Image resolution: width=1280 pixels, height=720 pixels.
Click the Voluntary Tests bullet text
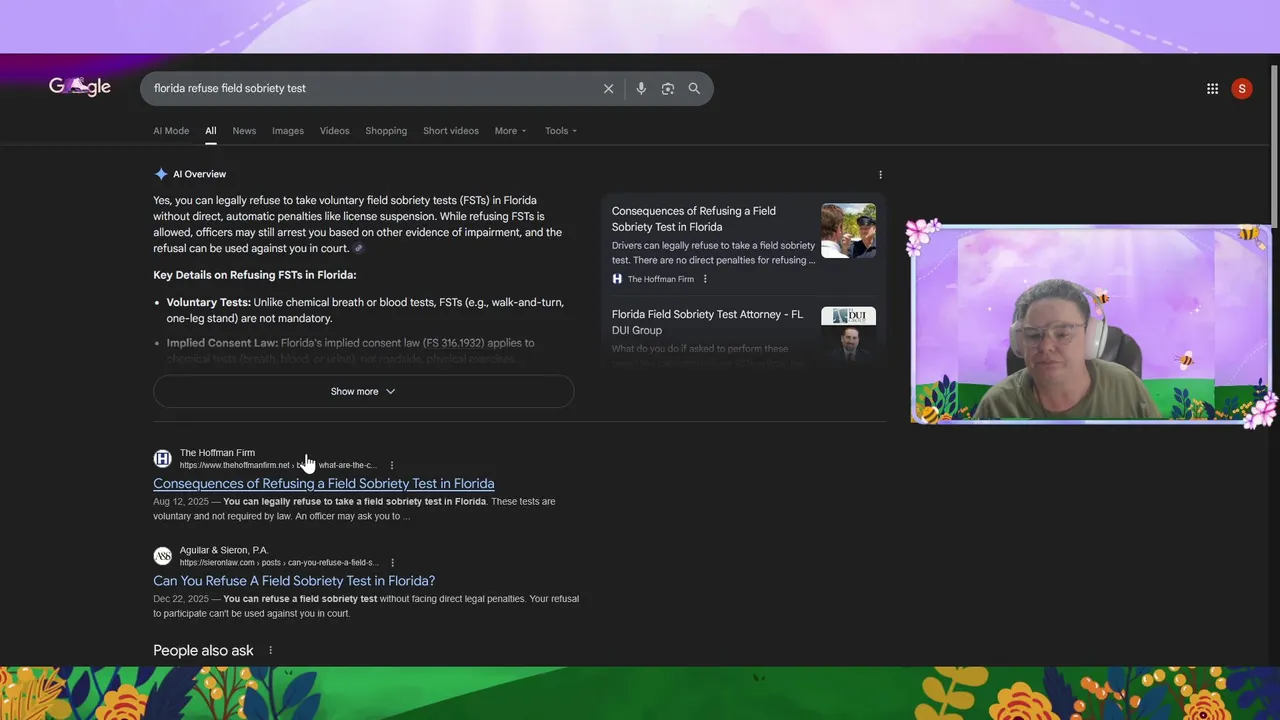coord(365,310)
